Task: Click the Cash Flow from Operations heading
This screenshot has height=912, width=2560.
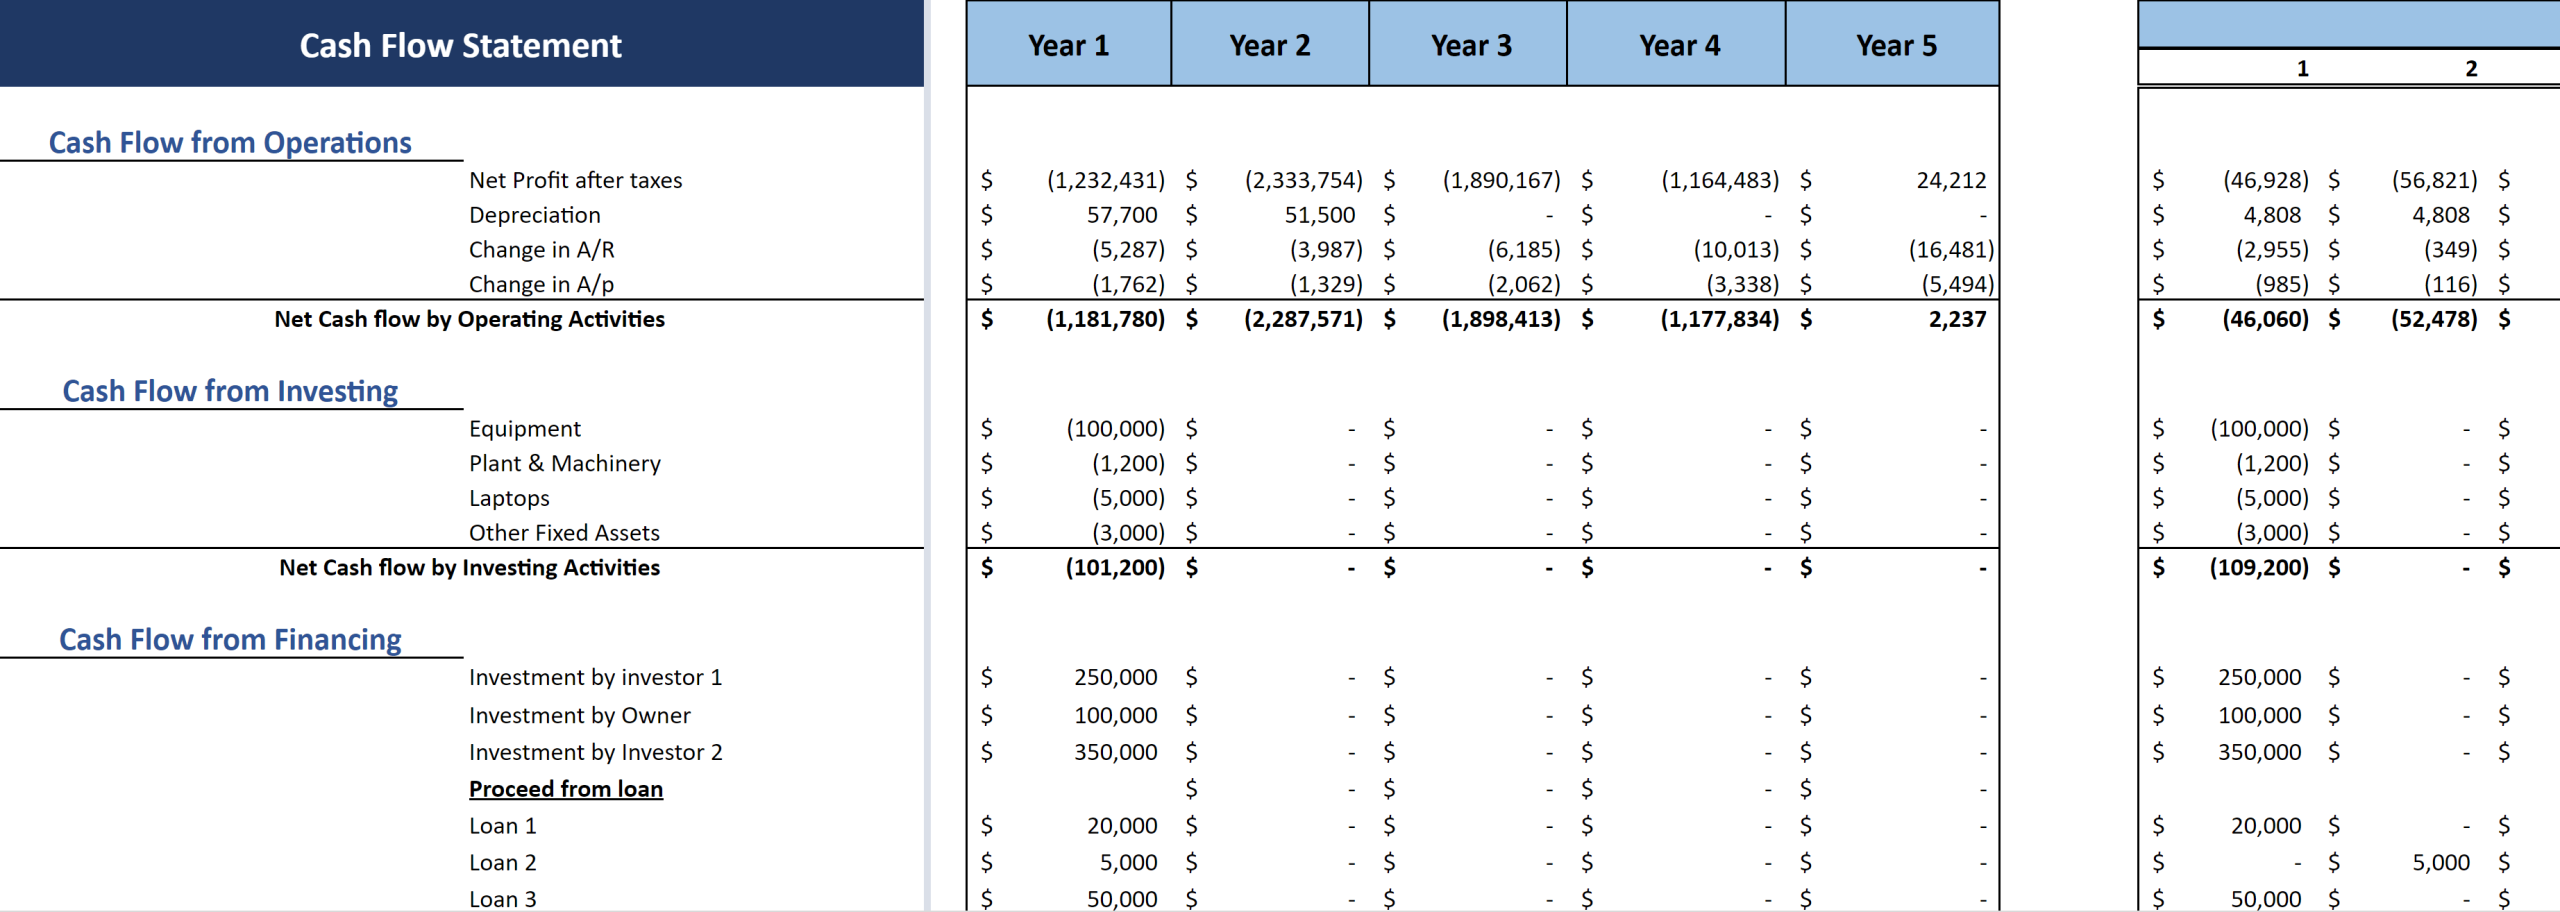Action: coord(230,143)
